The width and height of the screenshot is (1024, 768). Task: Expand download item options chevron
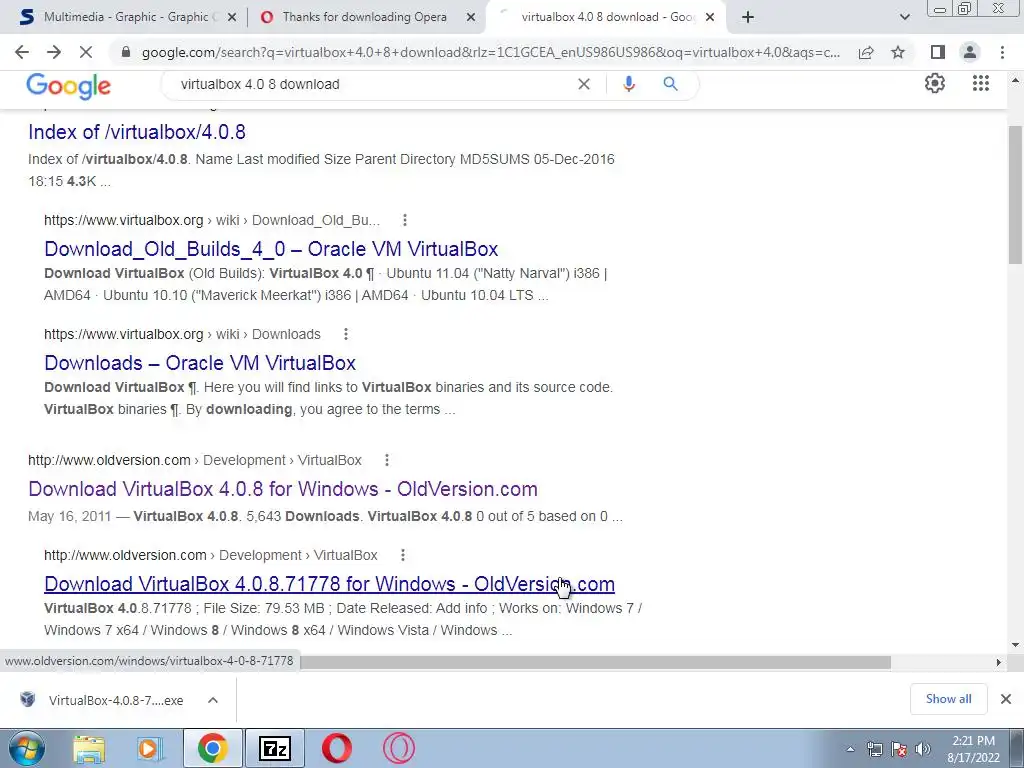coord(213,700)
